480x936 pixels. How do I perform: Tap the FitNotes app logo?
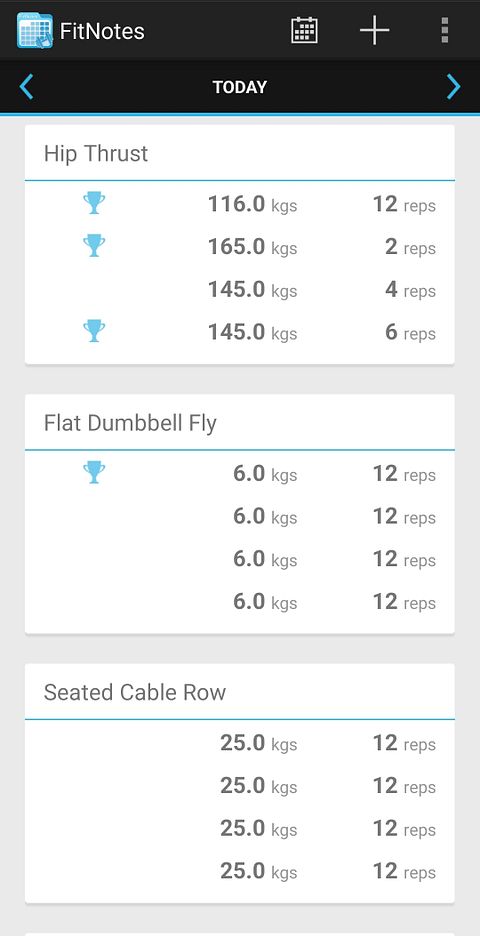coord(35,30)
